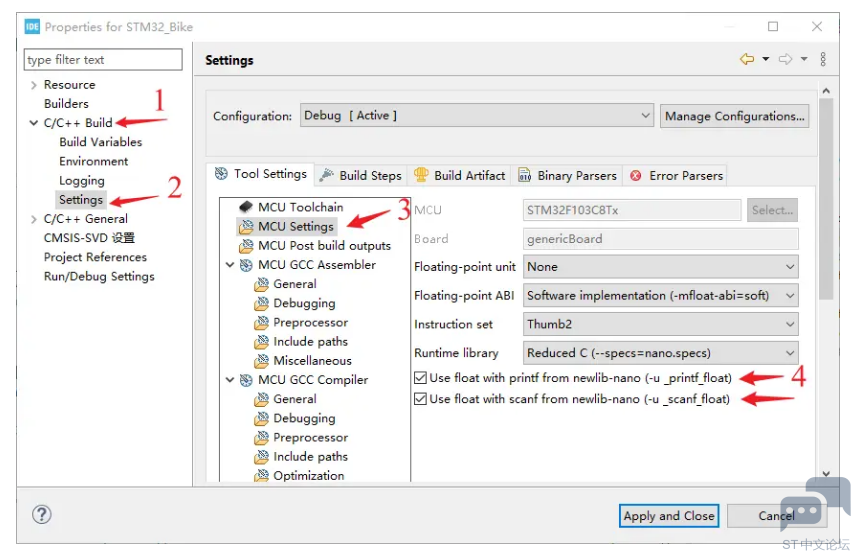Viewport: 859px width, 560px height.
Task: Click the back navigation arrow icon
Action: pyautogui.click(x=747, y=59)
